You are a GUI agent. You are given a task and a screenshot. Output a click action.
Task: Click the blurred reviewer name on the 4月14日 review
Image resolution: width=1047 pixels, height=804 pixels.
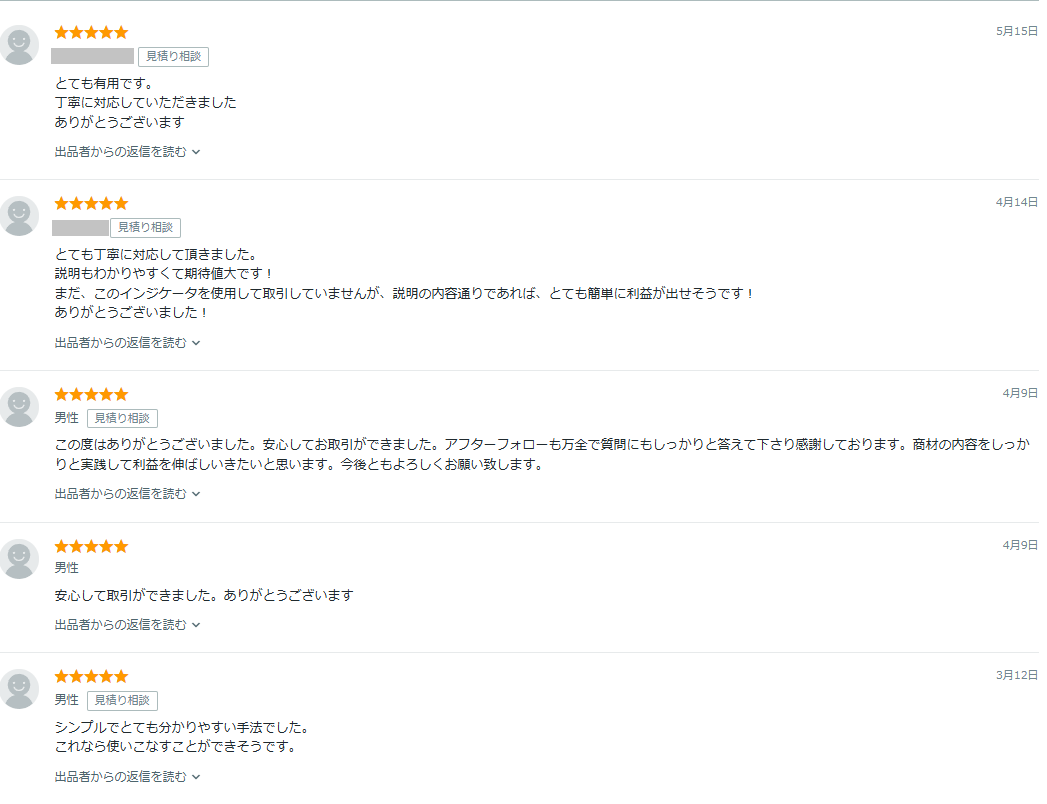pyautogui.click(x=80, y=228)
